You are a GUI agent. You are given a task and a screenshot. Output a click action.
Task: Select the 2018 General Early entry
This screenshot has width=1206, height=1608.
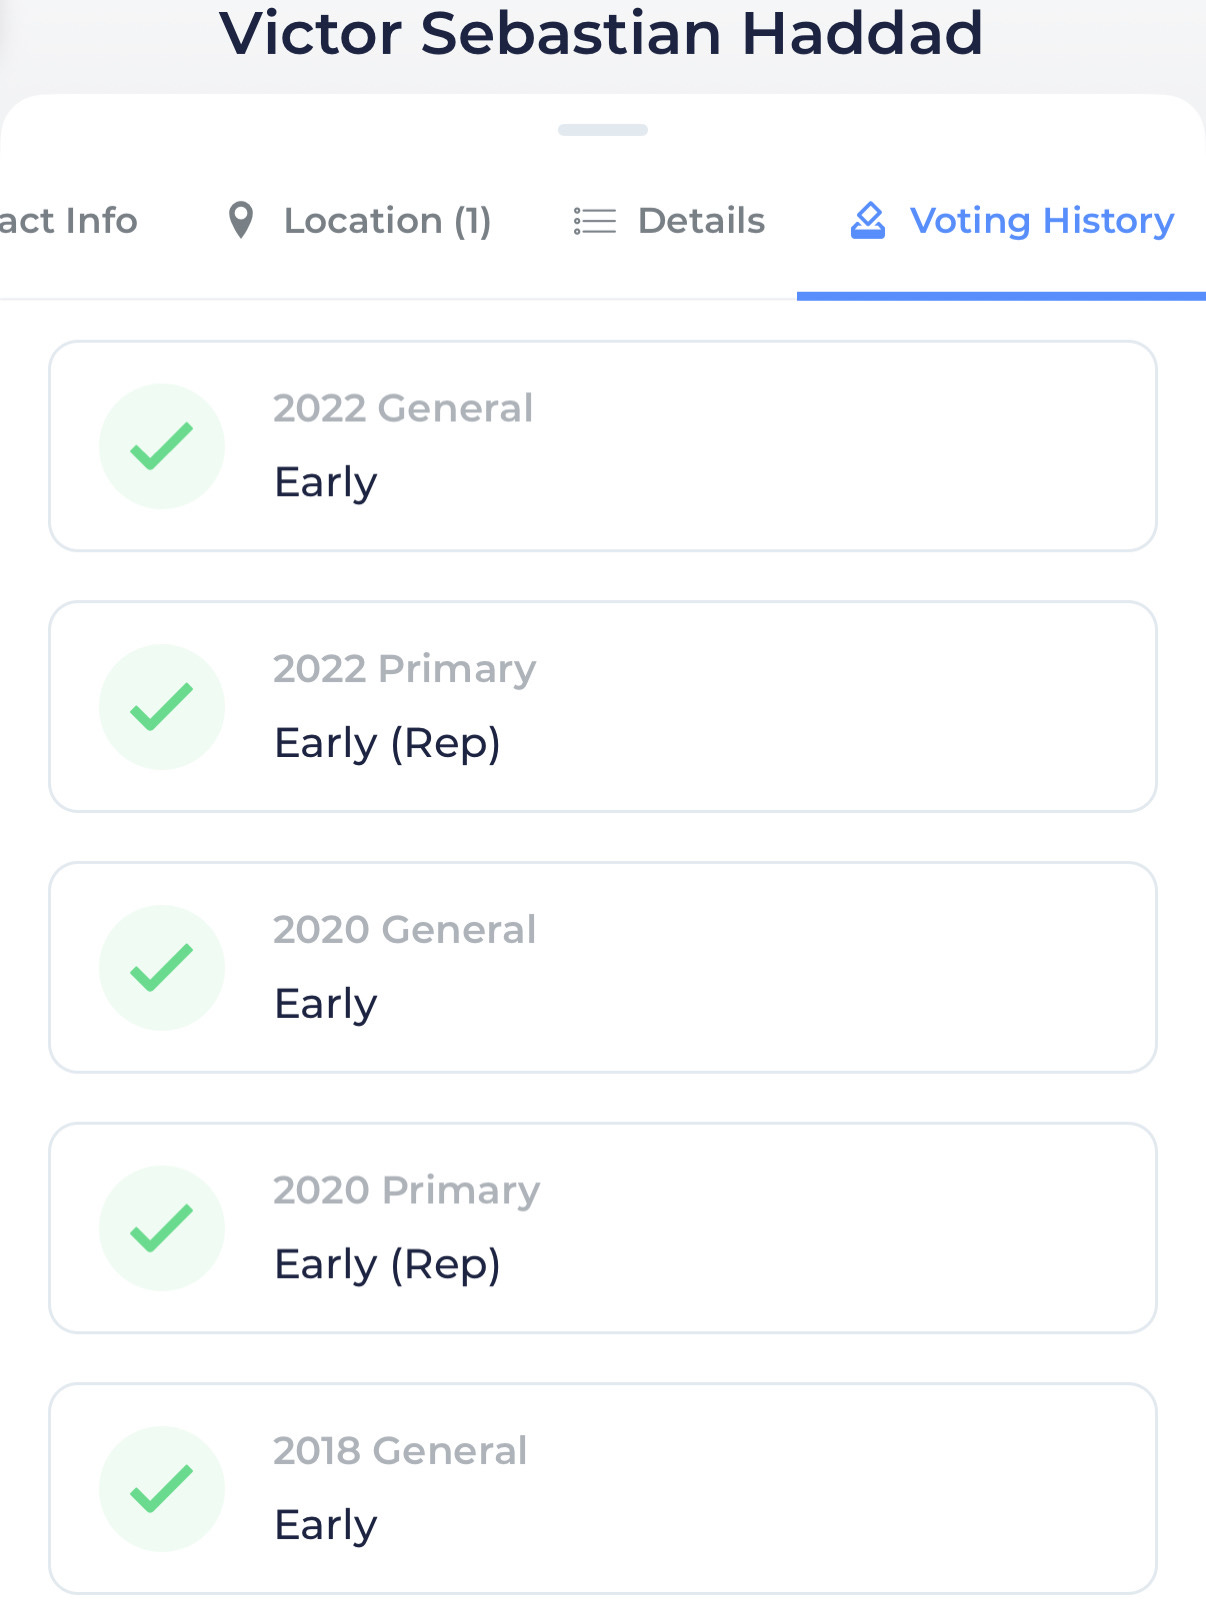pos(603,1489)
